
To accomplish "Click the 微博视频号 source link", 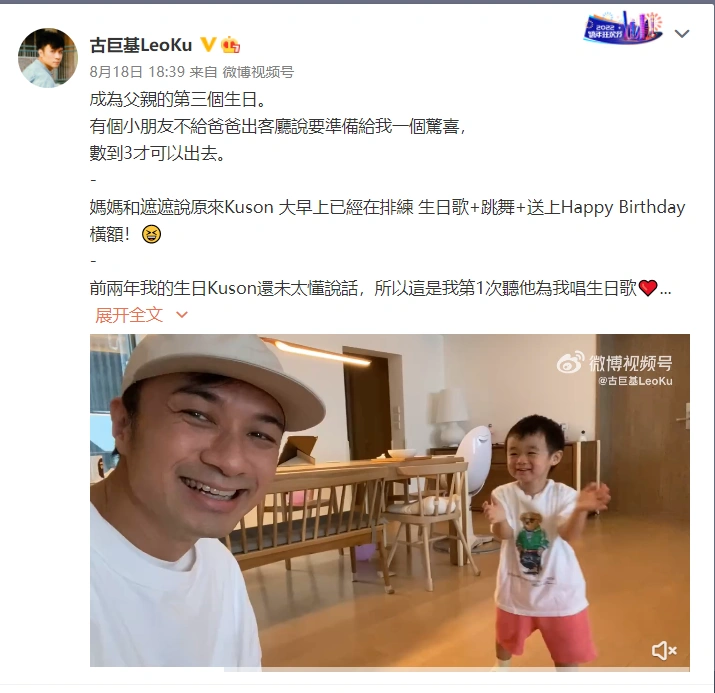I will [258, 72].
